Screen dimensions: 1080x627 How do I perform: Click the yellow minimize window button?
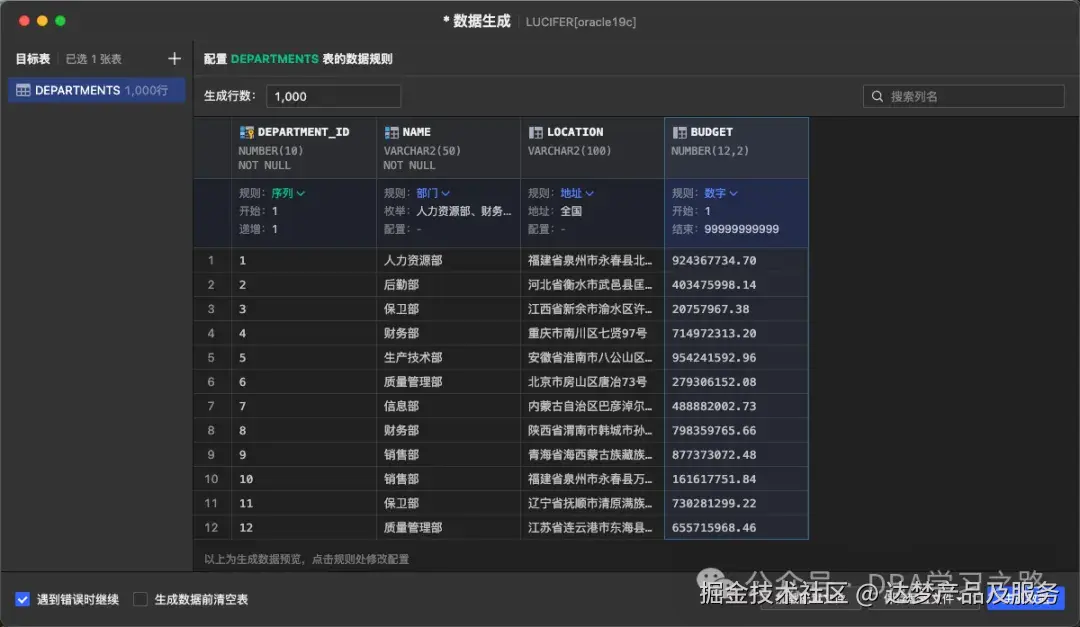[42, 21]
